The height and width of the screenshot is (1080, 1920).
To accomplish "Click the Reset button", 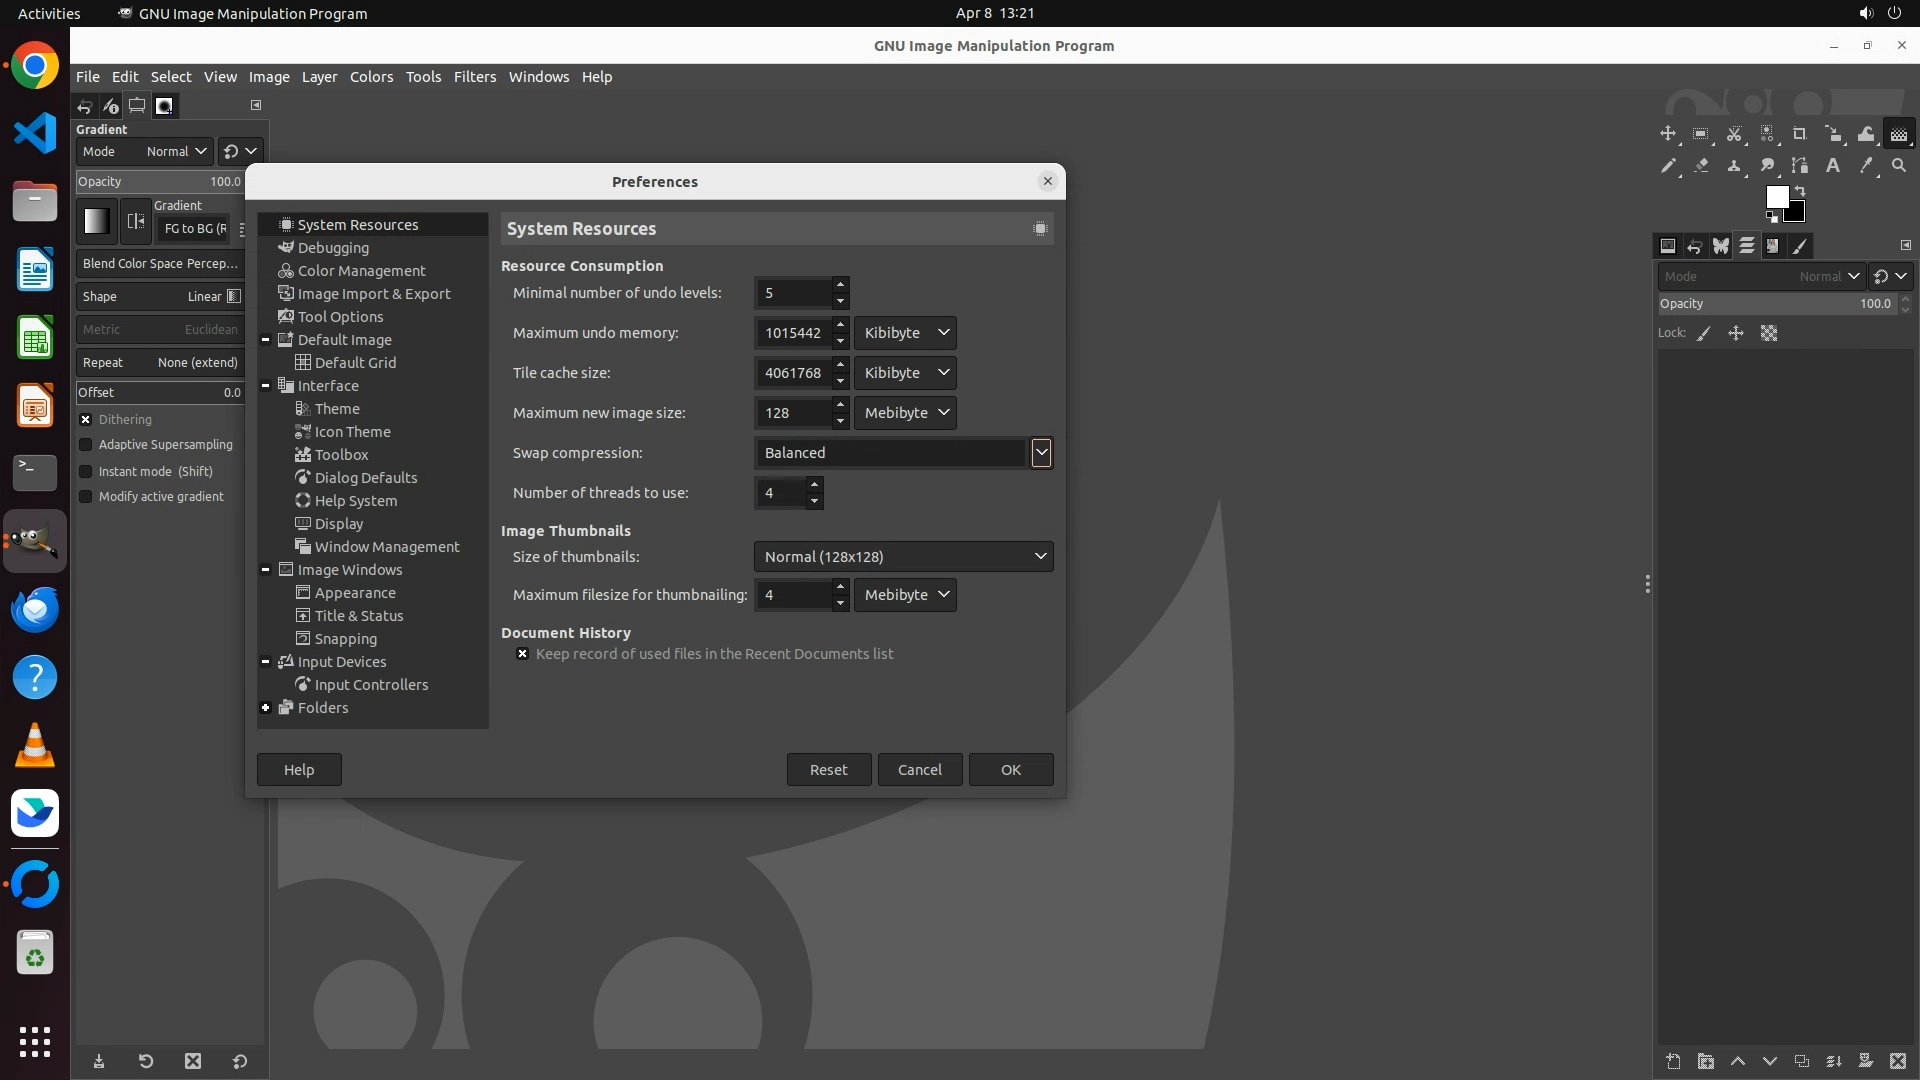I will [828, 770].
